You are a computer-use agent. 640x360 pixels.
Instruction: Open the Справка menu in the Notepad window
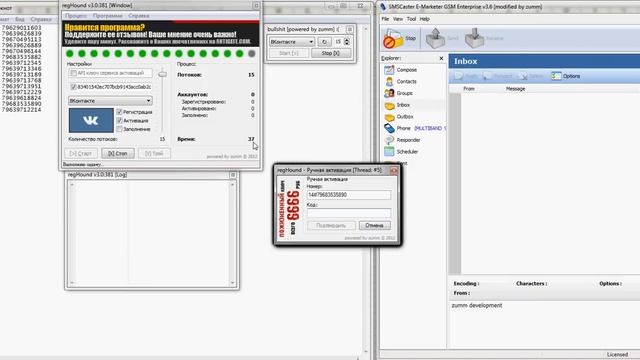pos(41,19)
